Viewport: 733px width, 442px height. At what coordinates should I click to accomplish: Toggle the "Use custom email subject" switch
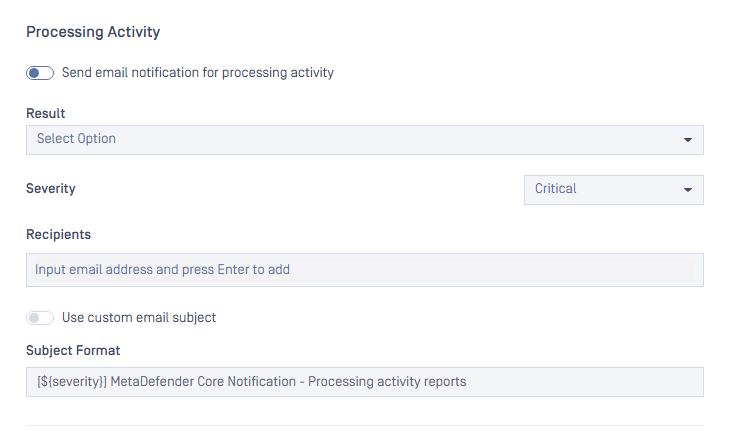click(x=40, y=318)
